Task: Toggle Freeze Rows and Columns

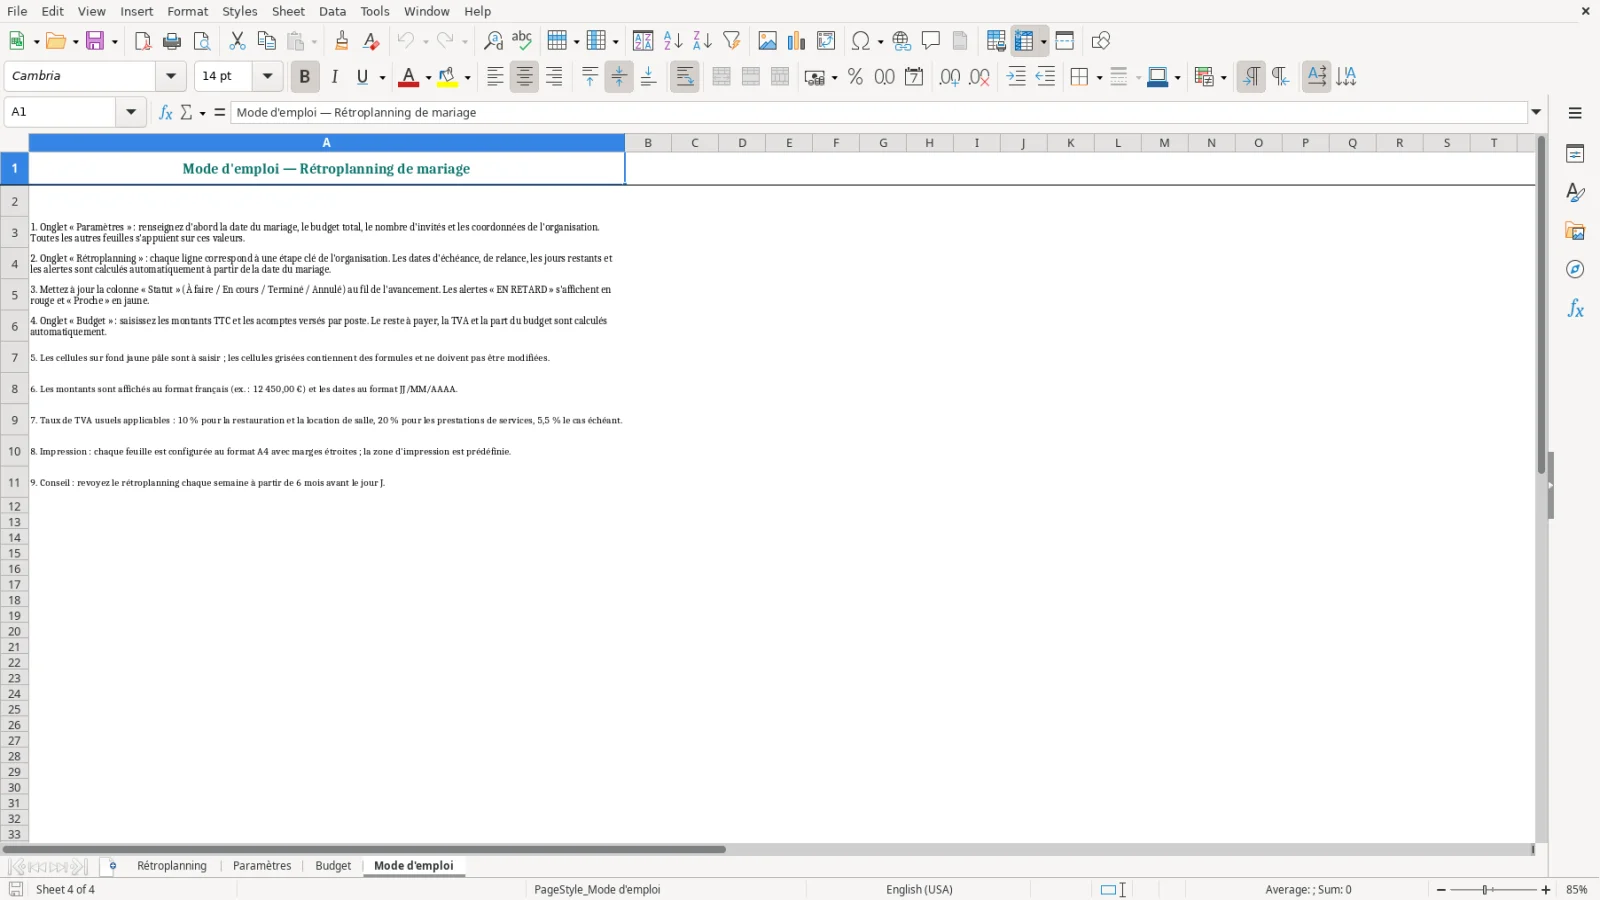Action: (x=1024, y=41)
